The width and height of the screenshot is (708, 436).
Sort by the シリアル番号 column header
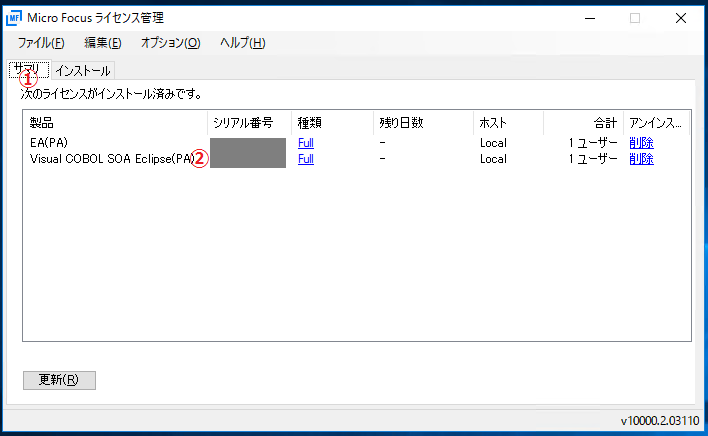pyautogui.click(x=249, y=123)
